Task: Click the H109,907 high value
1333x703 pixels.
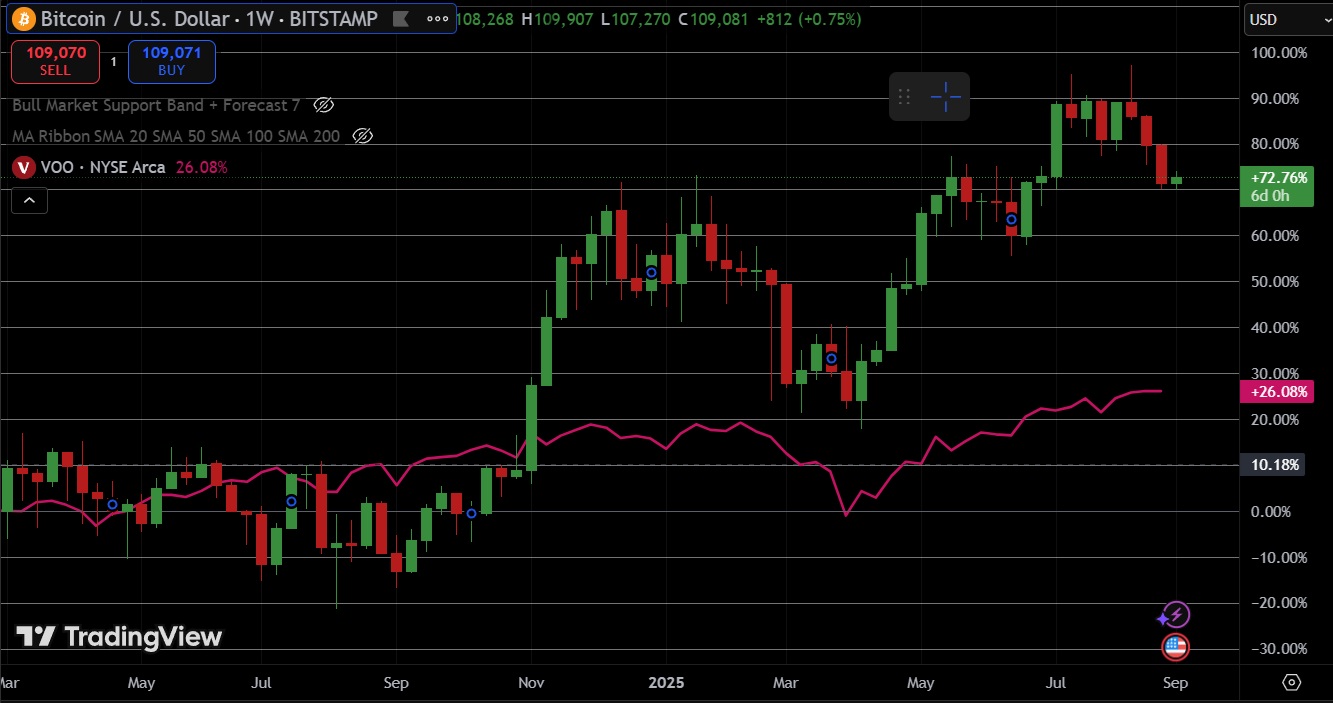Action: coord(559,19)
